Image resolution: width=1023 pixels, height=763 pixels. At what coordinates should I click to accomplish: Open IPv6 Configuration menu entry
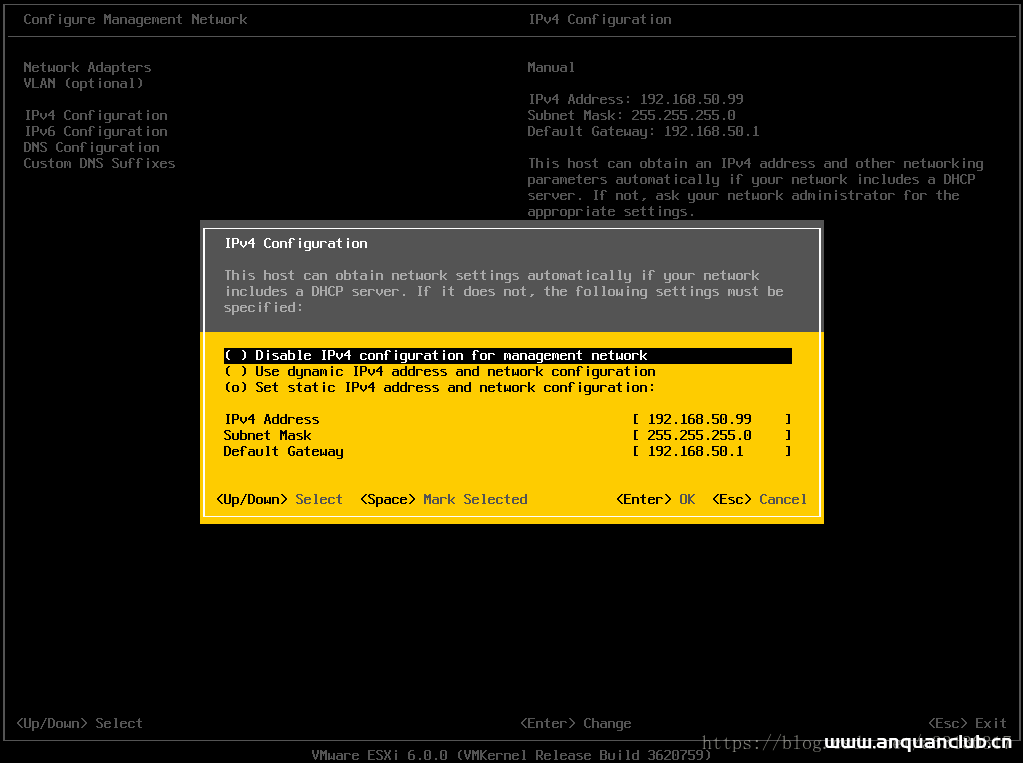click(95, 131)
